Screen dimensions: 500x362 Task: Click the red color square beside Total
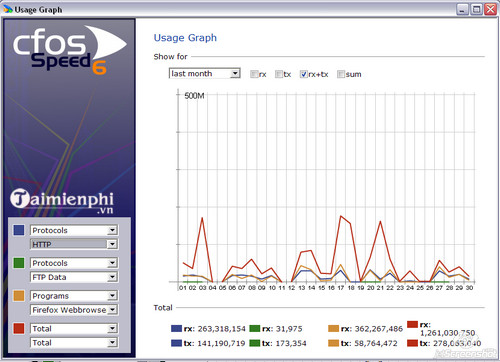pos(19,328)
